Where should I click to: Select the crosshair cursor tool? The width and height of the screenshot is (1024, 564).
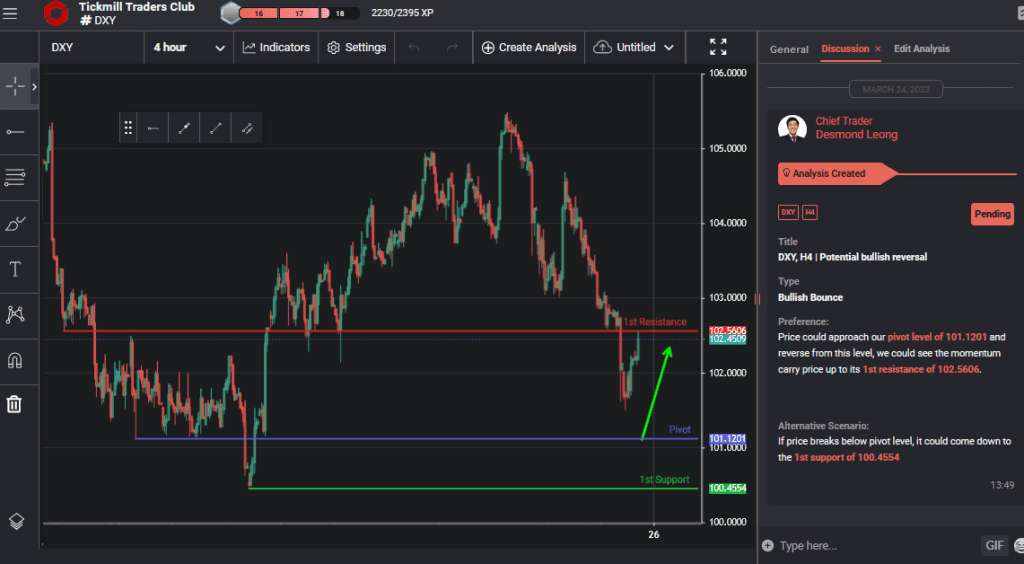(14, 86)
